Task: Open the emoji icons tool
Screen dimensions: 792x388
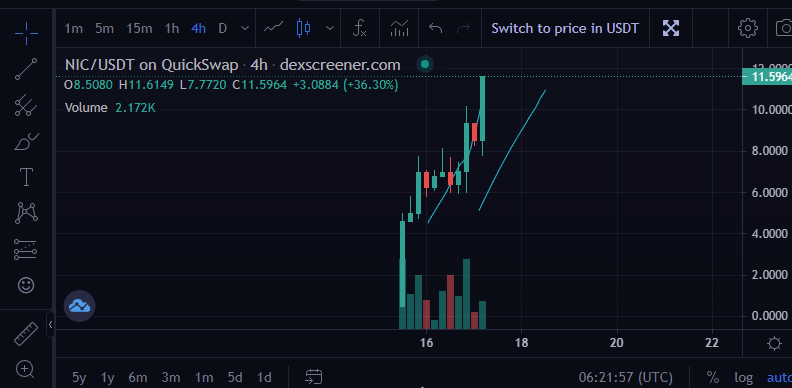Action: tap(26, 285)
